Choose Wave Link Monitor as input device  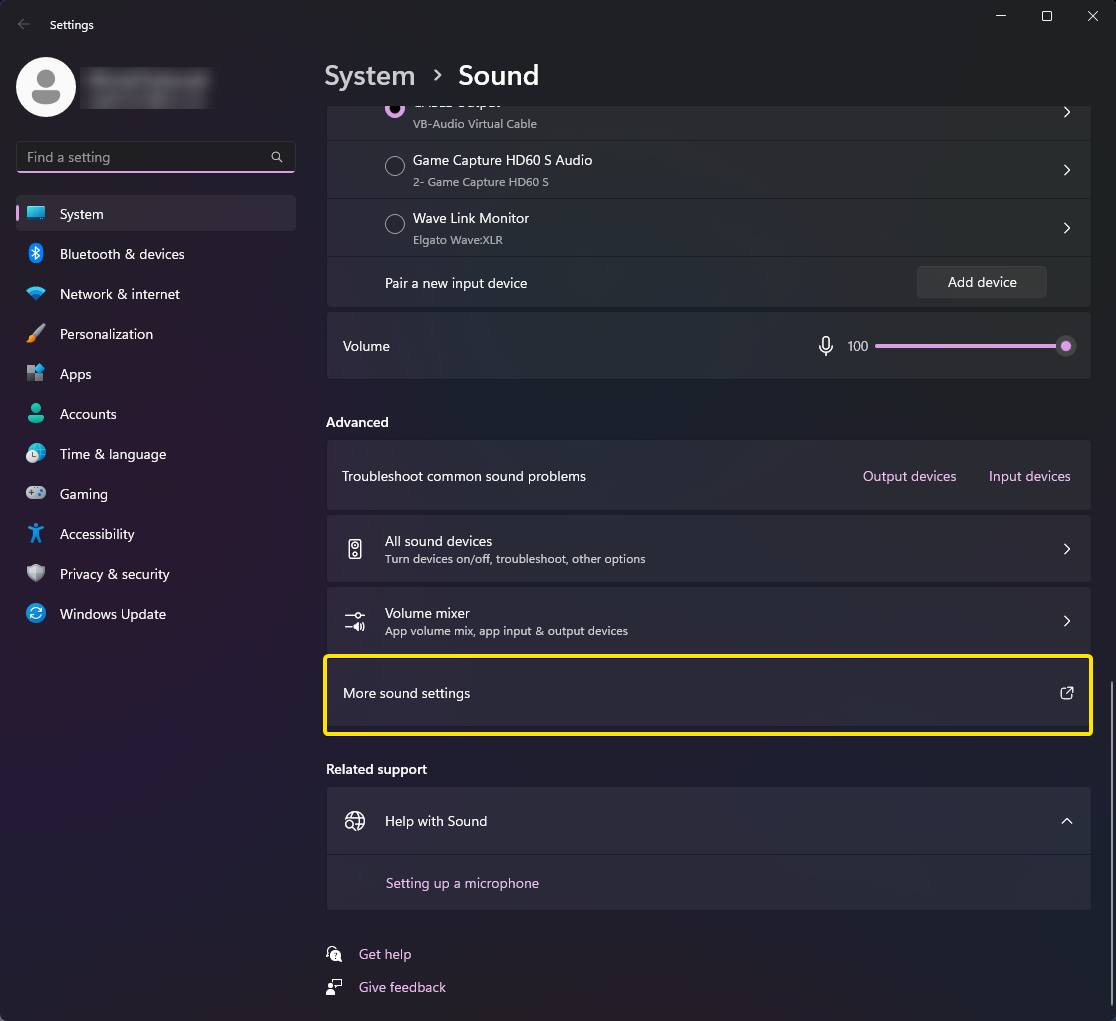pyautogui.click(x=394, y=224)
